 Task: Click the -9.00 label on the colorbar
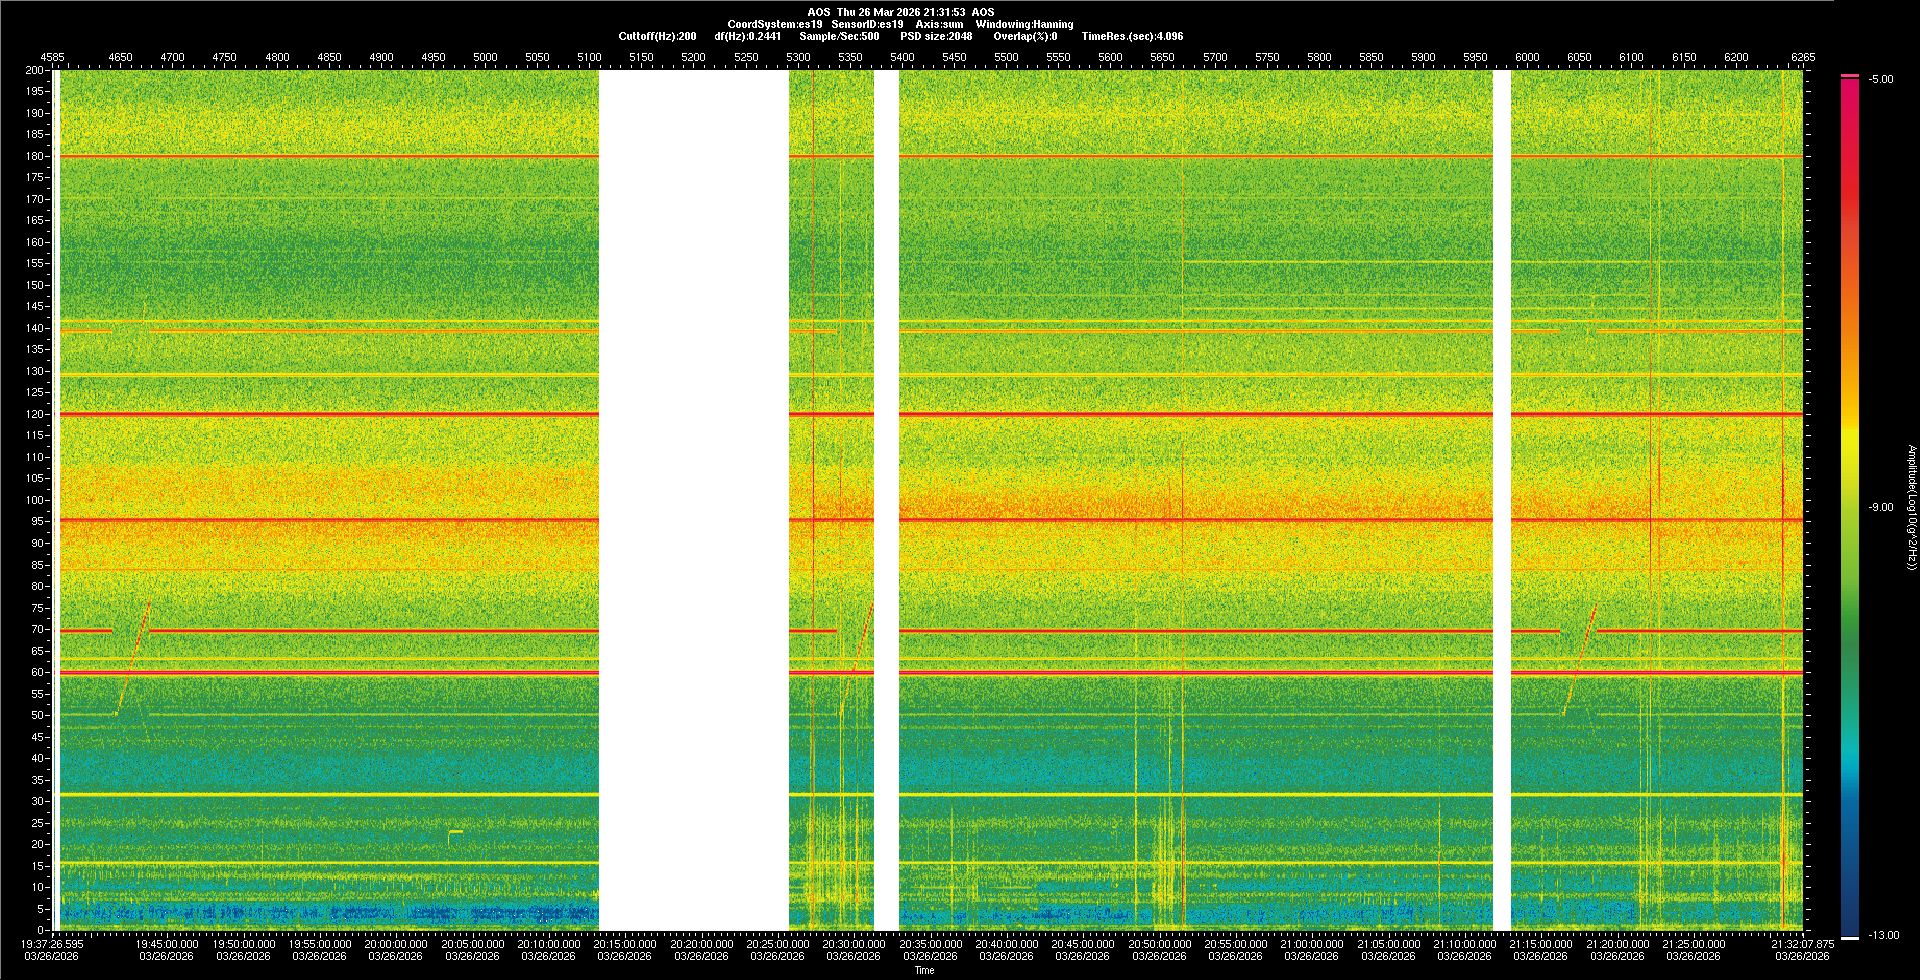[1880, 507]
